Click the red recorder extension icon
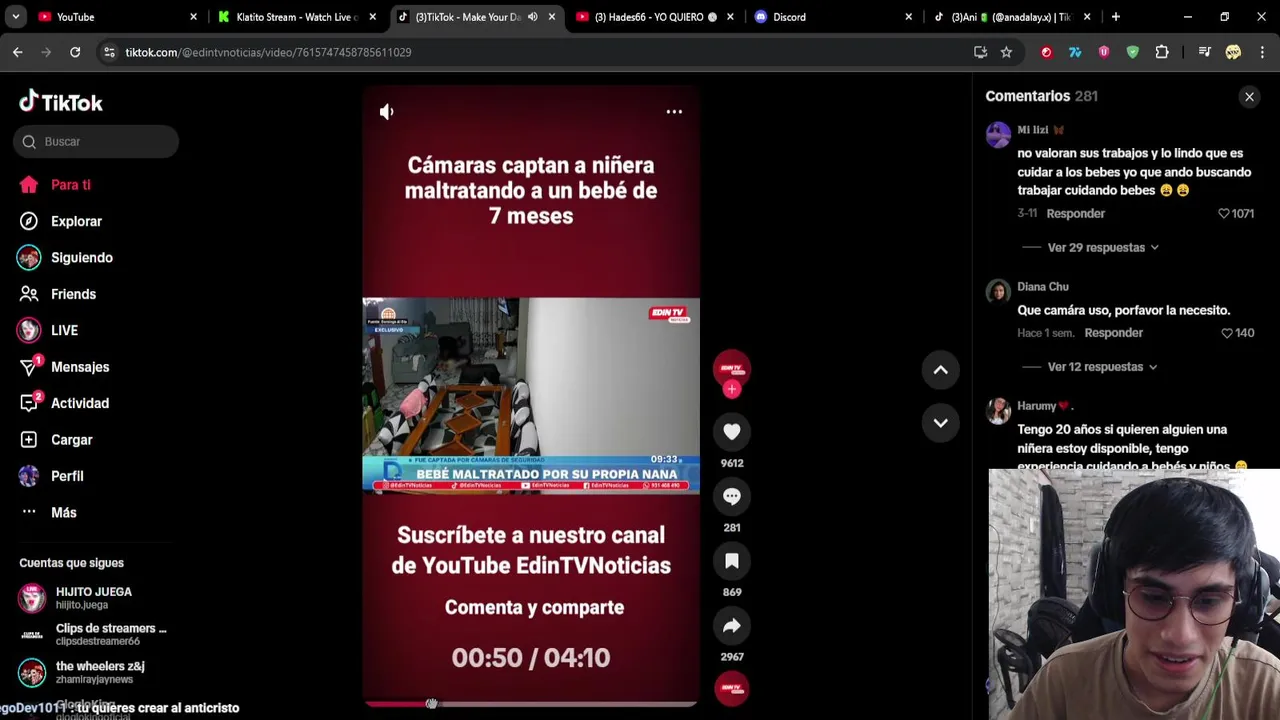The height and width of the screenshot is (720, 1280). pos(1046,52)
